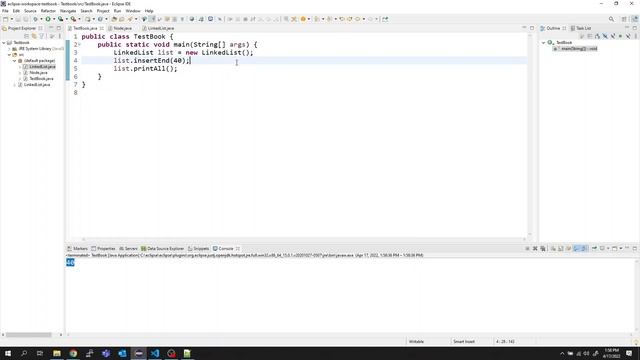
Task: Click the toolbar Search flashlight icon
Action: pyautogui.click(x=131, y=19)
